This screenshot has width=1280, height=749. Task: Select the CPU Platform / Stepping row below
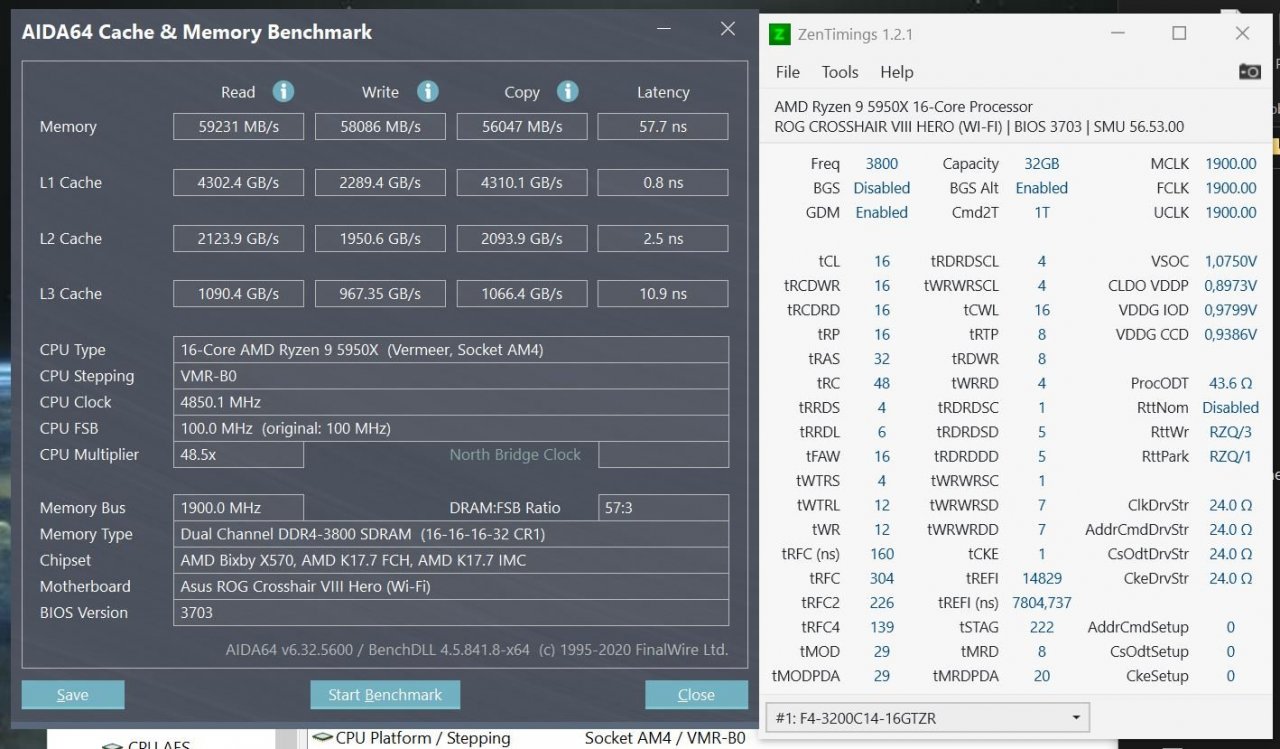420,738
